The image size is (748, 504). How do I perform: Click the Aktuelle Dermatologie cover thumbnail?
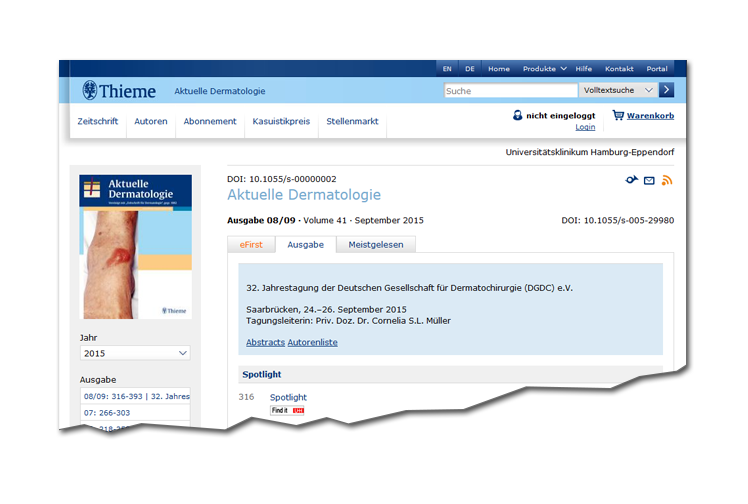pyautogui.click(x=135, y=247)
